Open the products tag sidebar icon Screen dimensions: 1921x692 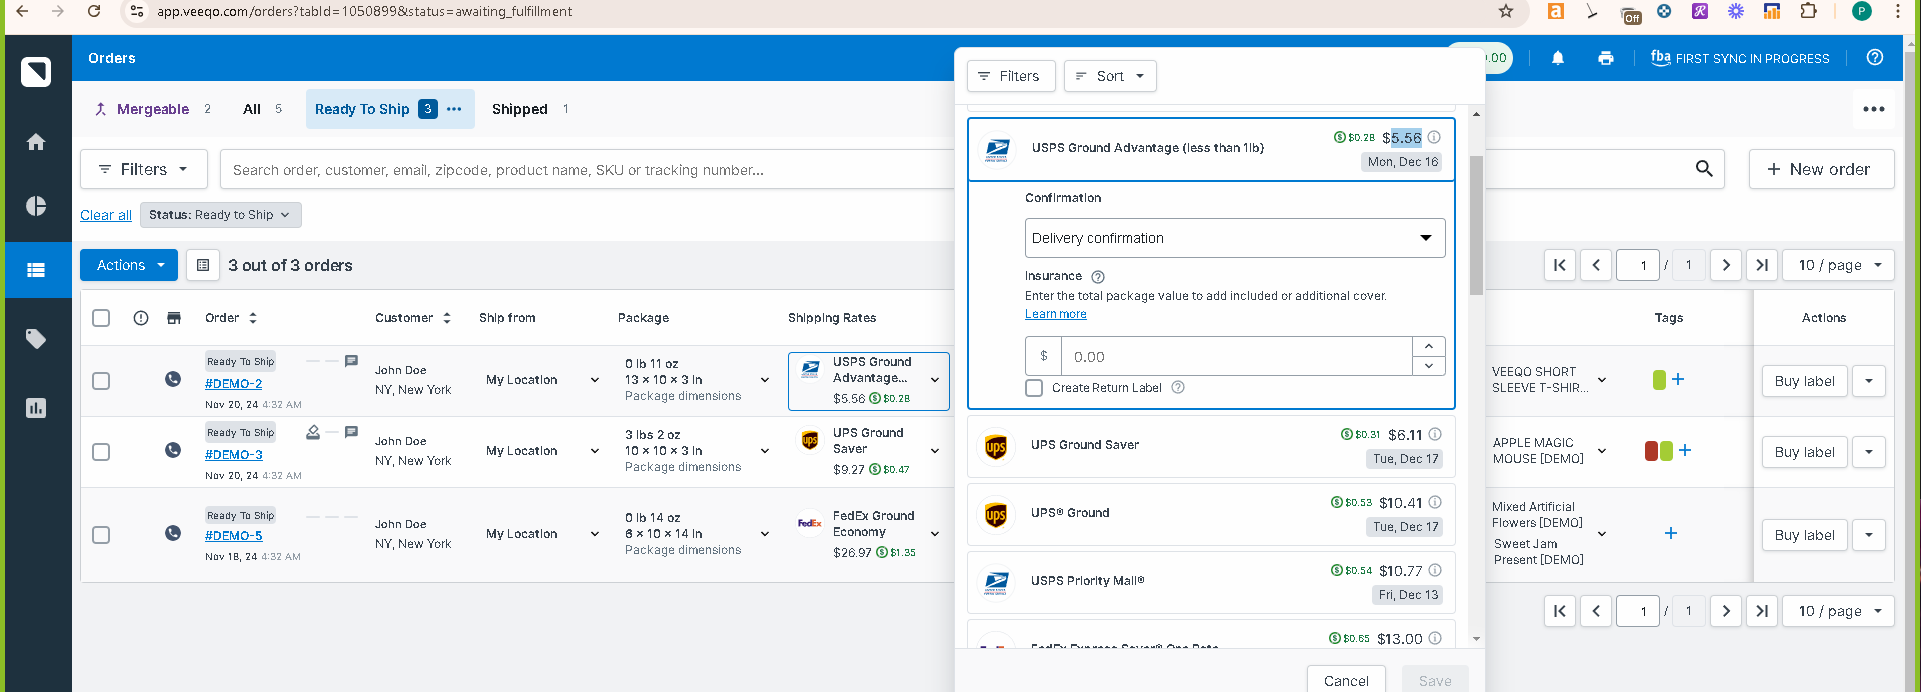(36, 339)
